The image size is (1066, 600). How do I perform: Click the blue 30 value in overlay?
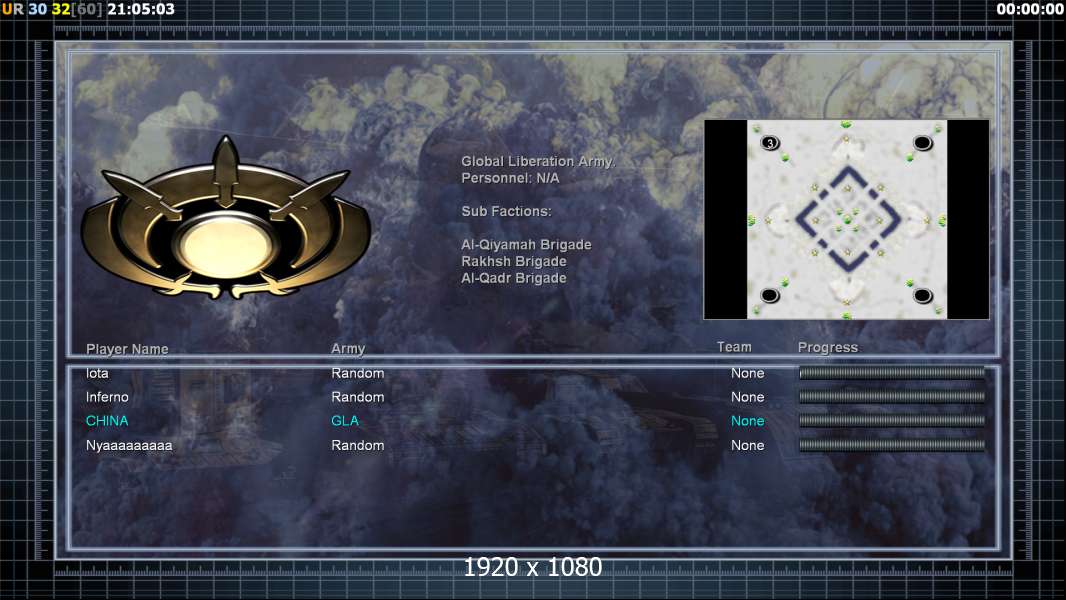[37, 9]
